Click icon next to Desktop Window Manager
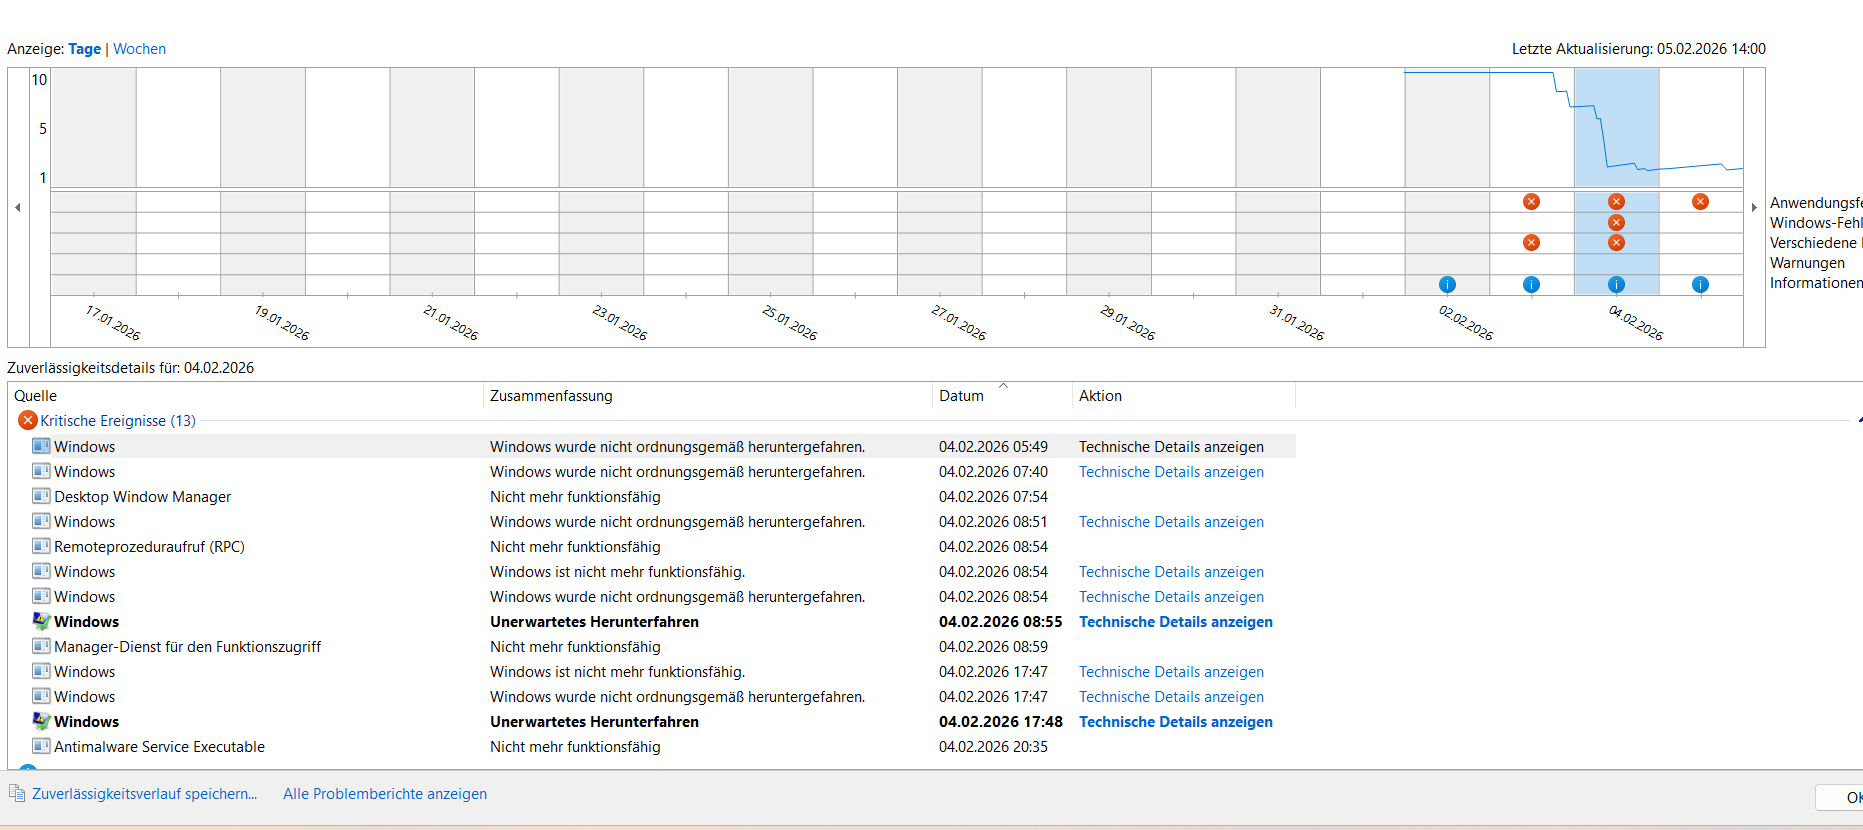 coord(41,496)
